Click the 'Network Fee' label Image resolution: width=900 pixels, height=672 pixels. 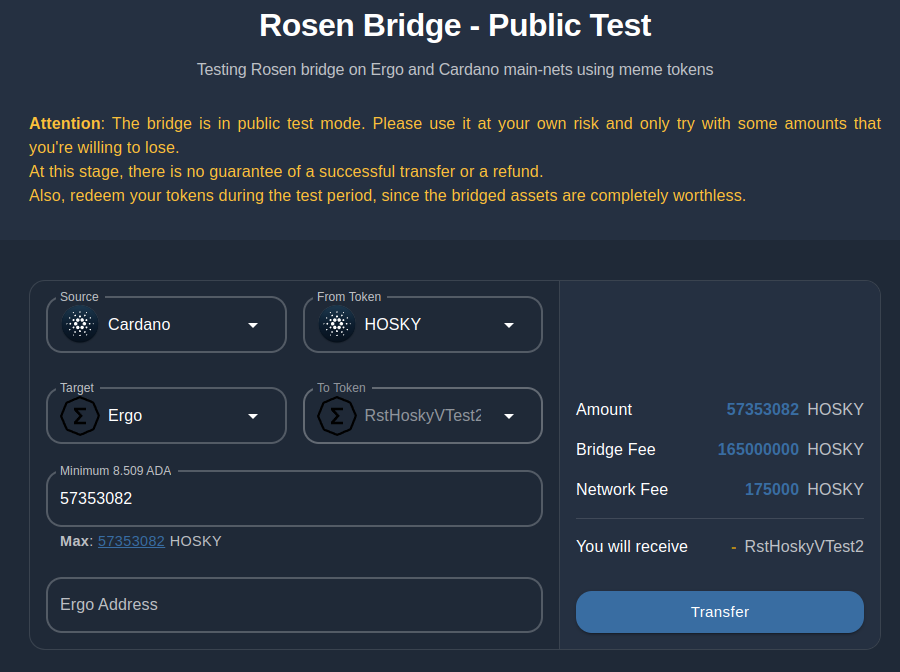(622, 490)
